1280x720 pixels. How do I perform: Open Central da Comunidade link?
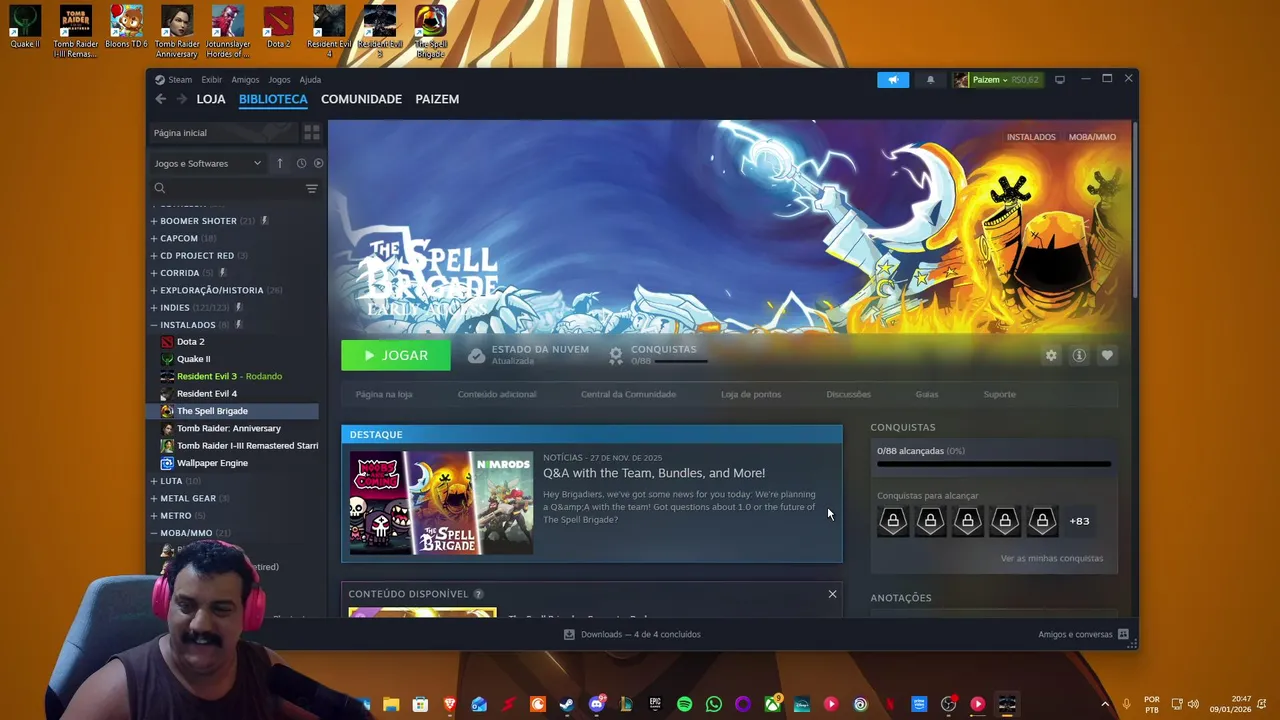tap(628, 394)
